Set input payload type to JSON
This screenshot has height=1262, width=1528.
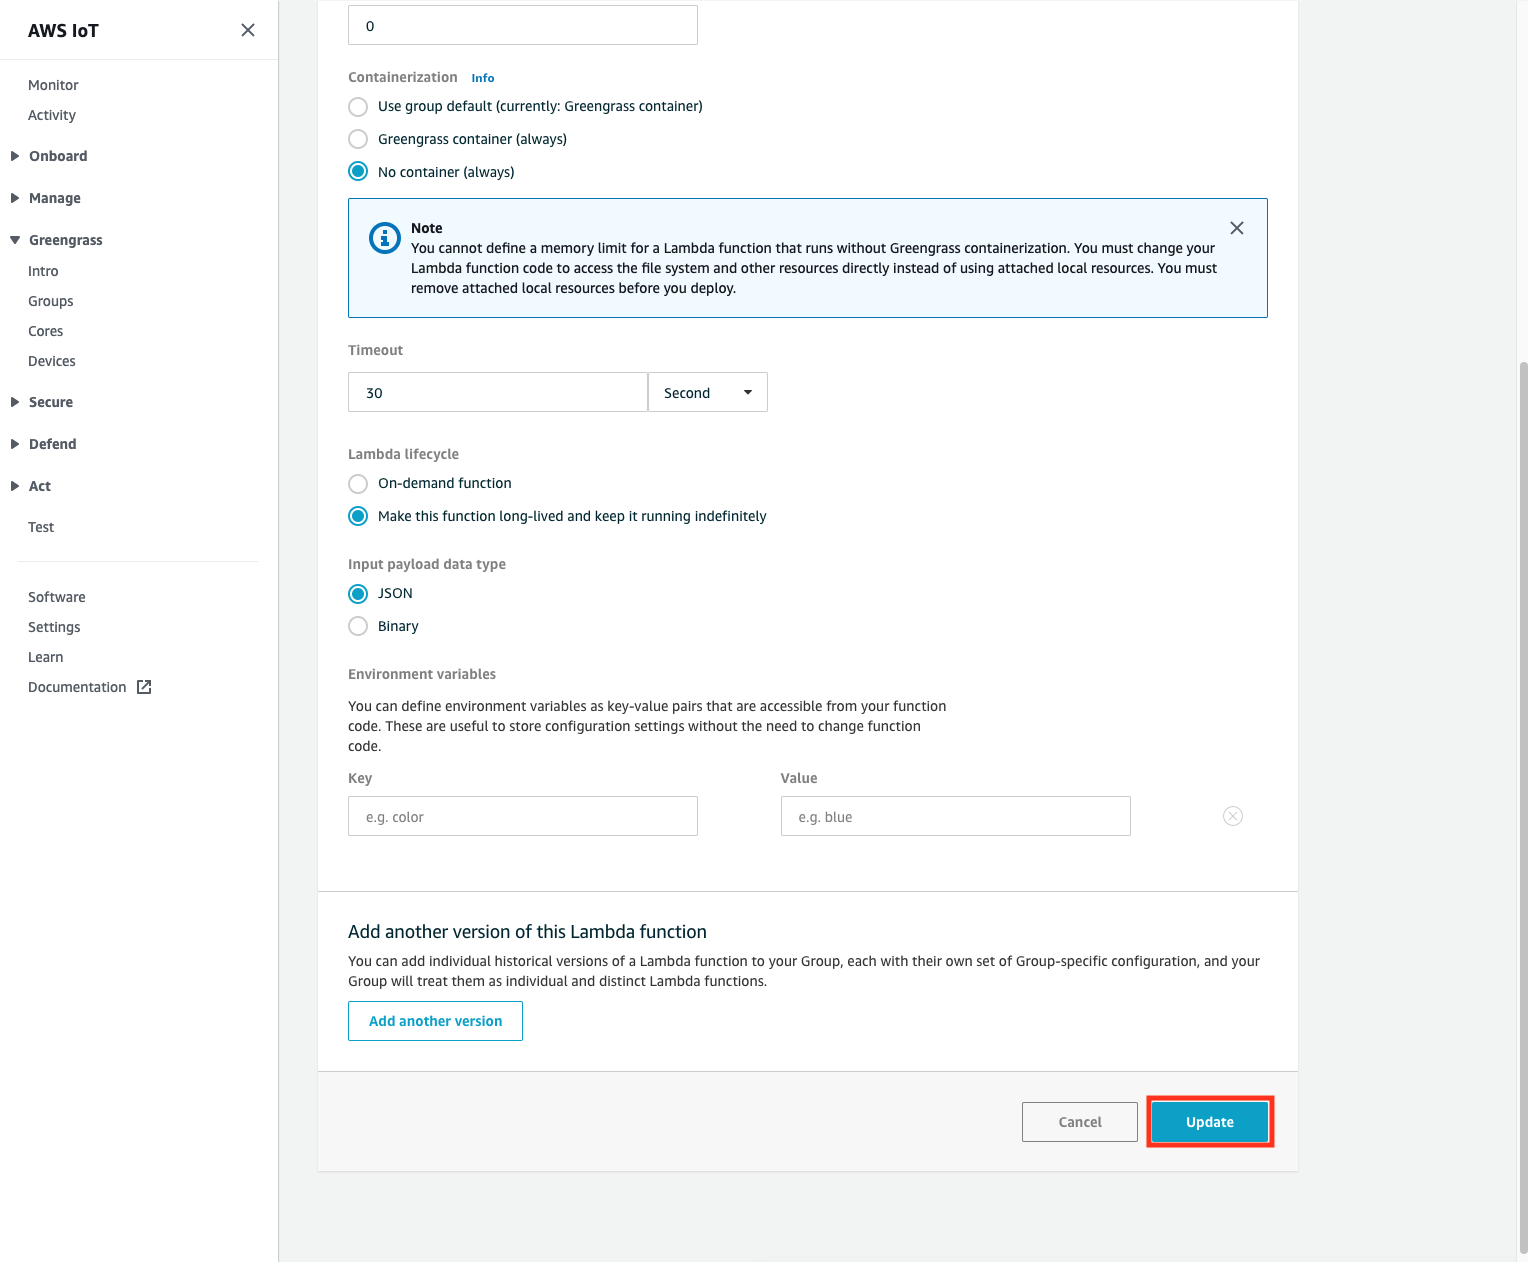[x=358, y=593]
